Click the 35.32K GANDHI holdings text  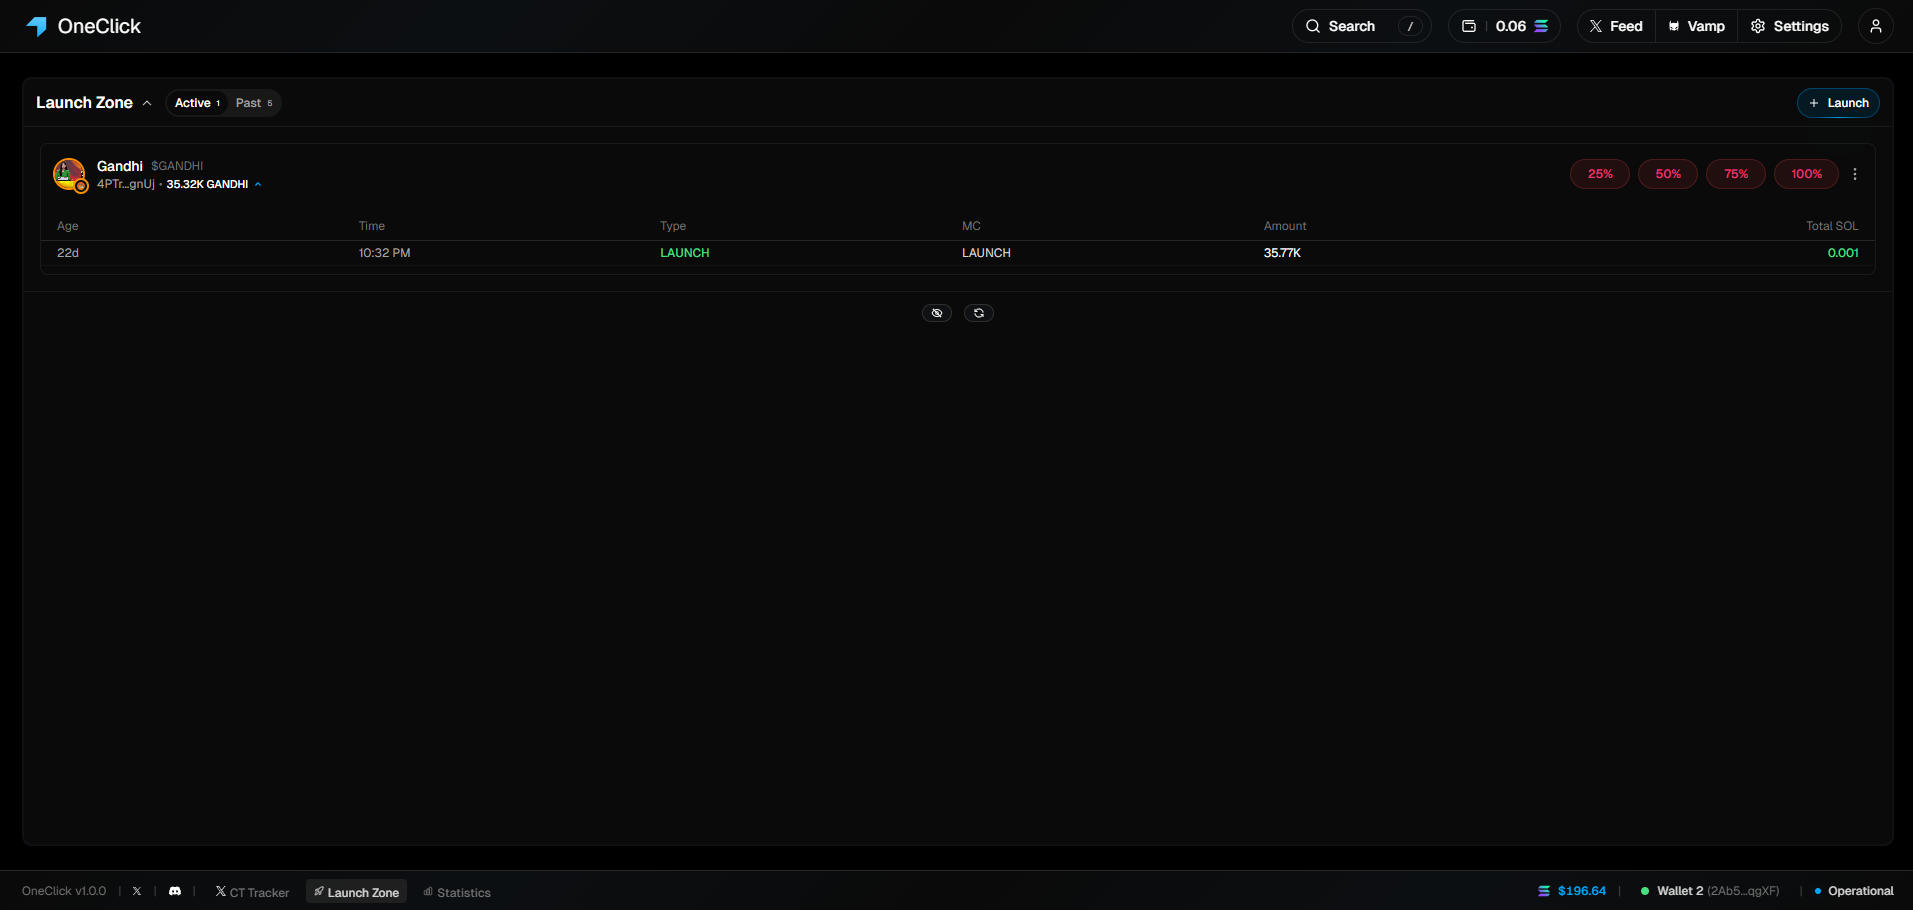[x=207, y=185]
